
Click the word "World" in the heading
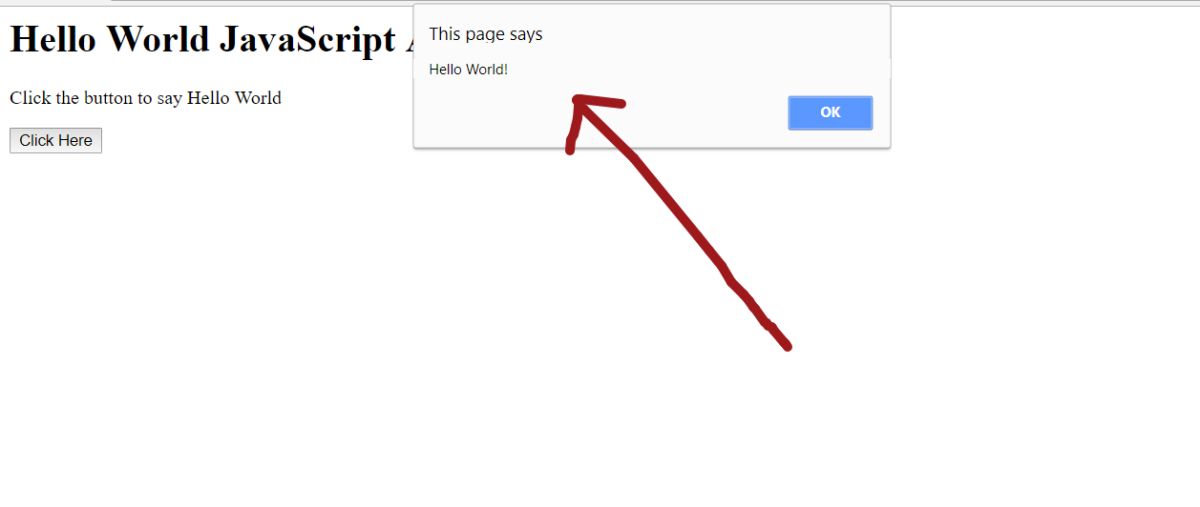click(158, 39)
